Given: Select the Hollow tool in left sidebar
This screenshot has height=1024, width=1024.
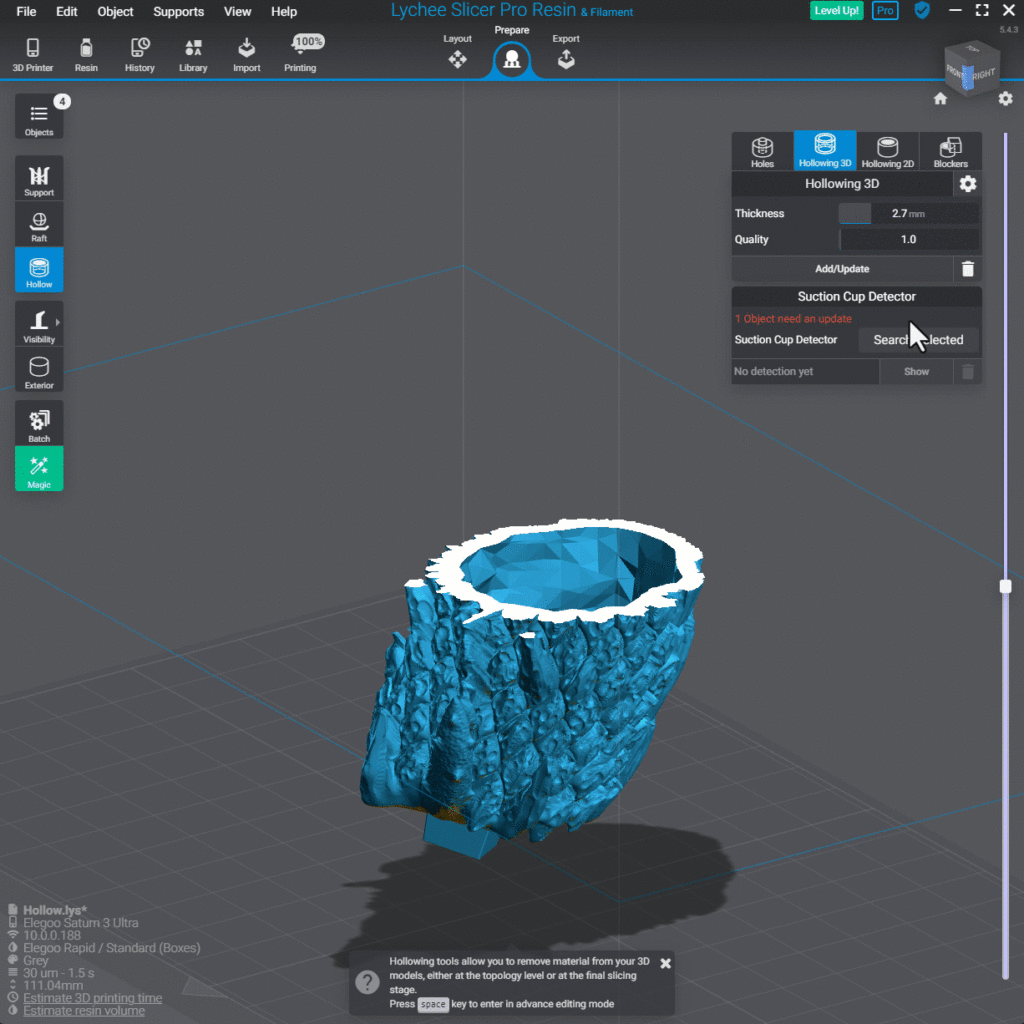Looking at the screenshot, I should pyautogui.click(x=39, y=269).
